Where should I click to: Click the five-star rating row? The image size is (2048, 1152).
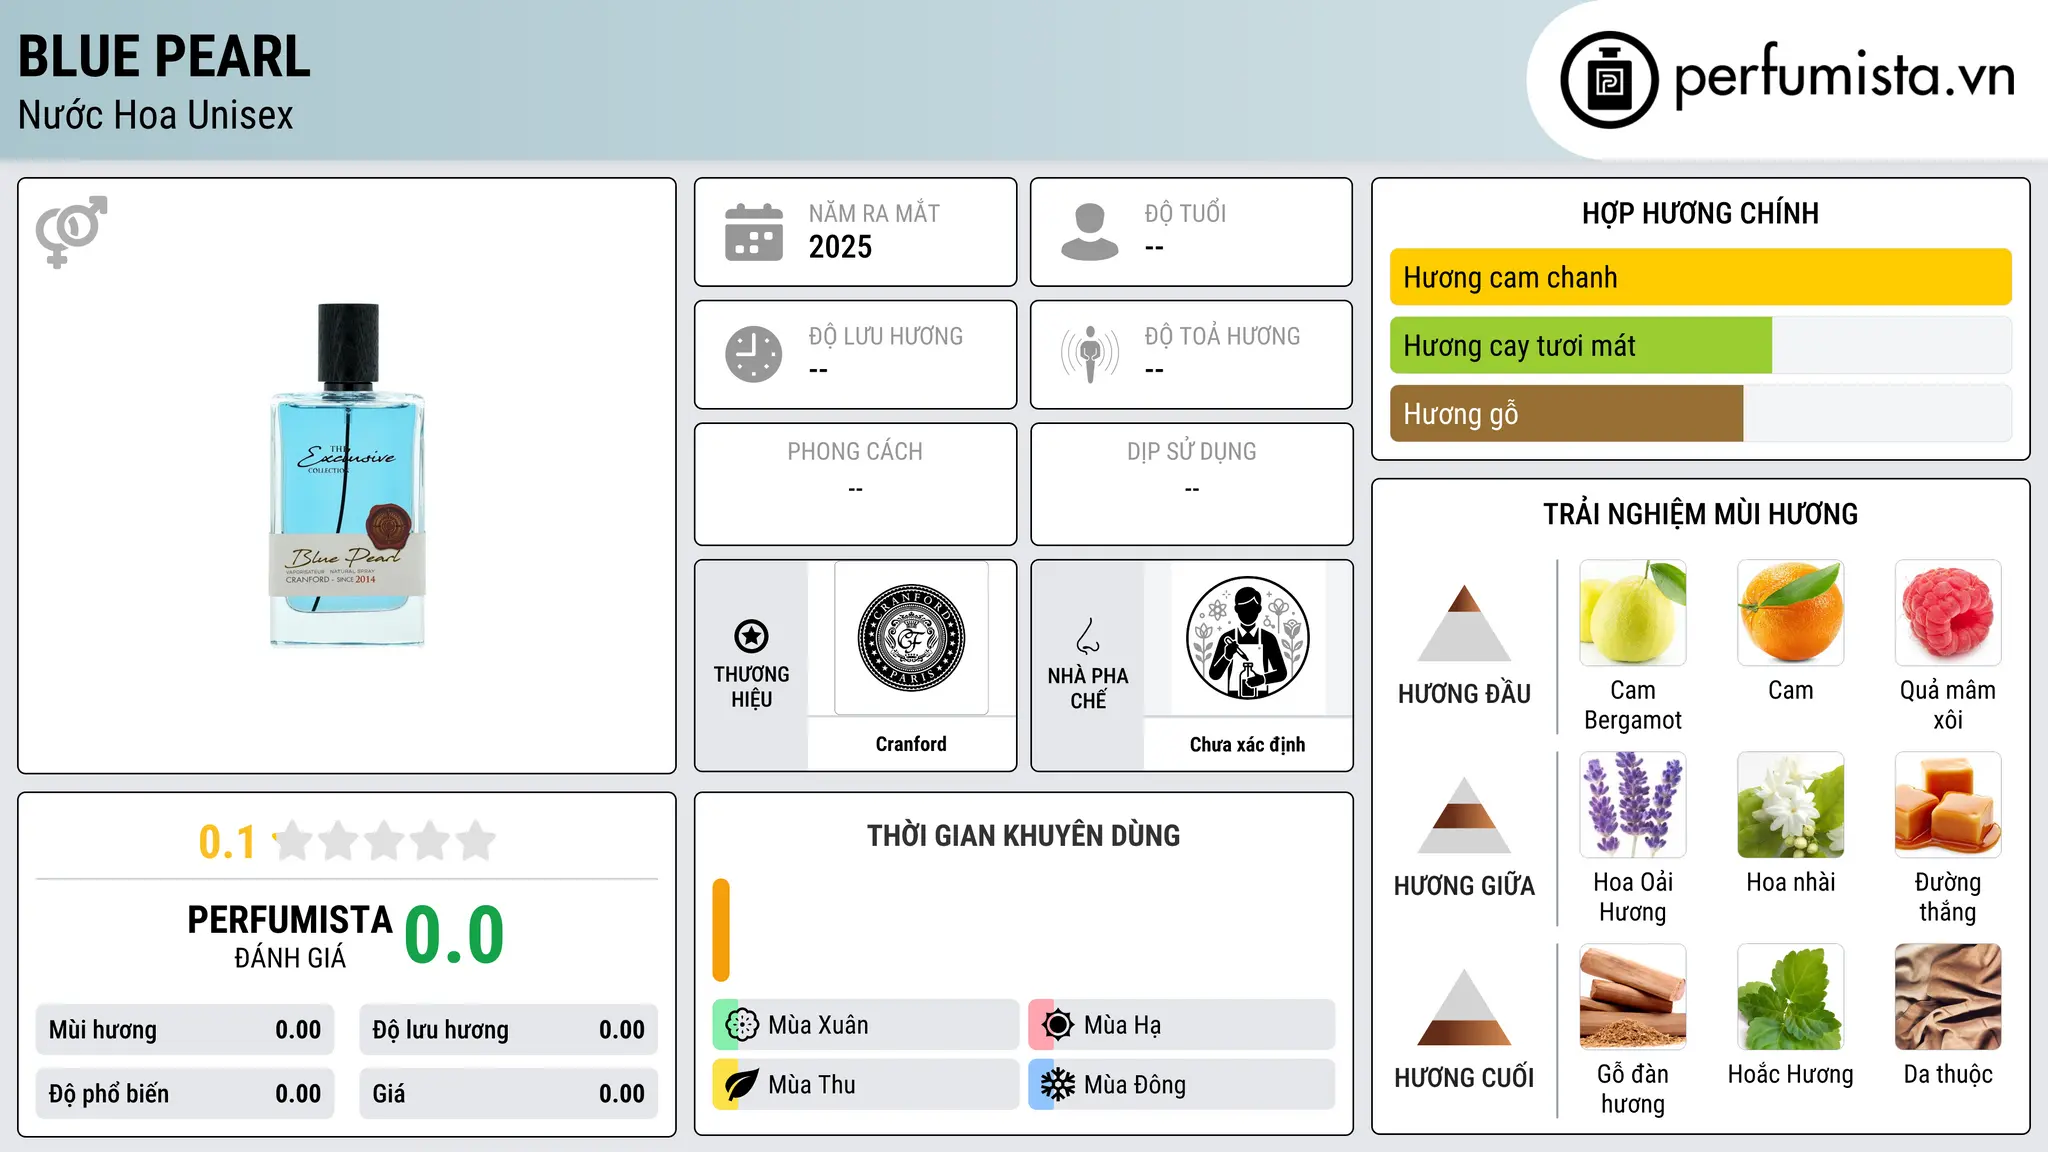click(x=384, y=841)
